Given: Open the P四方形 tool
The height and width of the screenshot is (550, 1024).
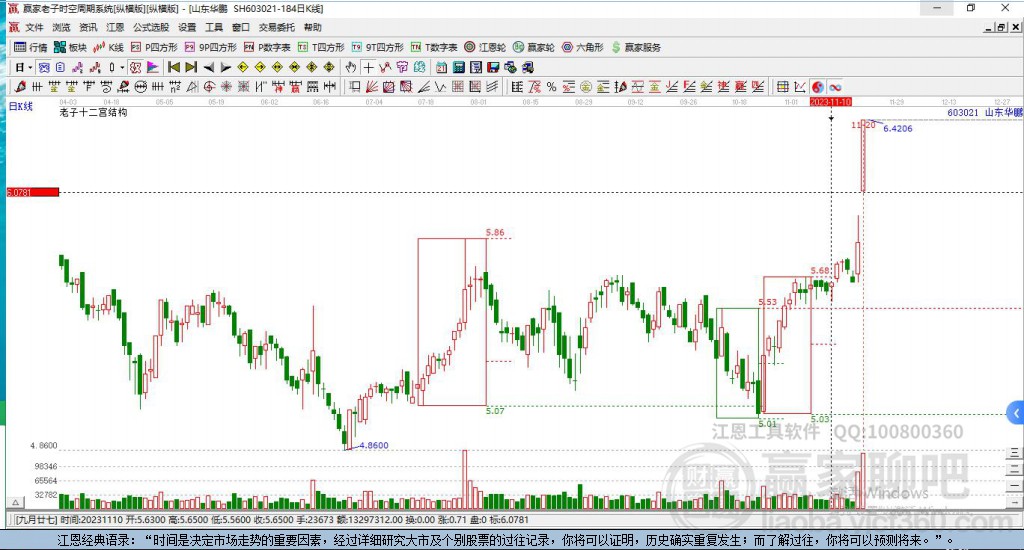Looking at the screenshot, I should (154, 47).
